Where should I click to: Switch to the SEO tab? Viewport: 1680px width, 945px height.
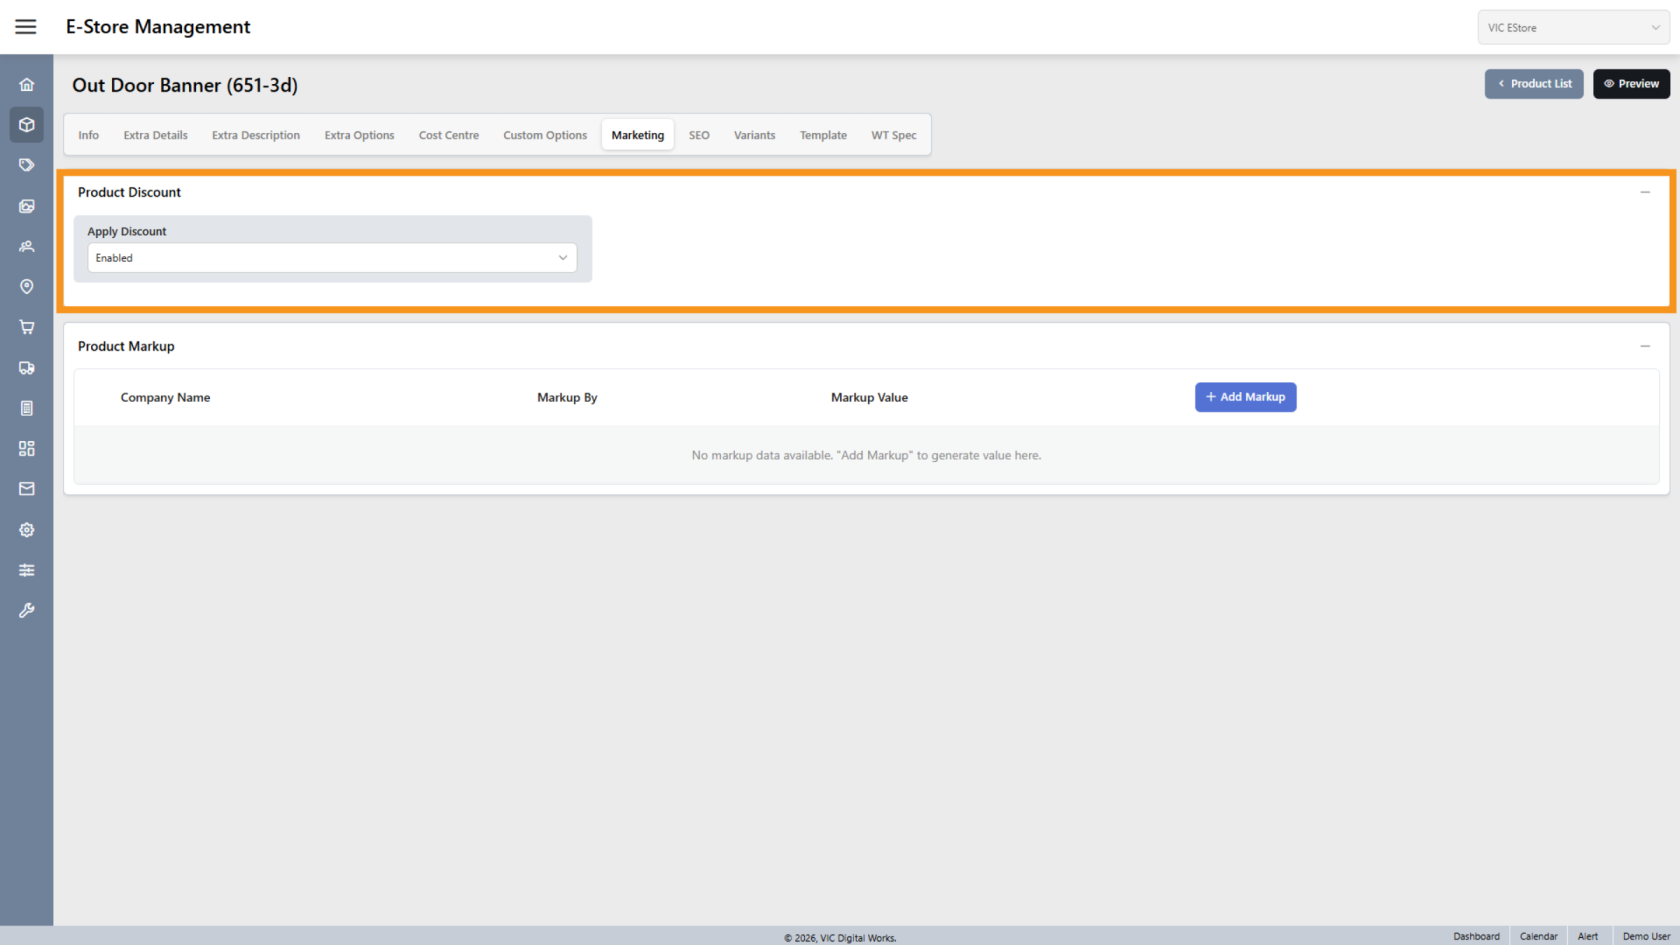(699, 135)
